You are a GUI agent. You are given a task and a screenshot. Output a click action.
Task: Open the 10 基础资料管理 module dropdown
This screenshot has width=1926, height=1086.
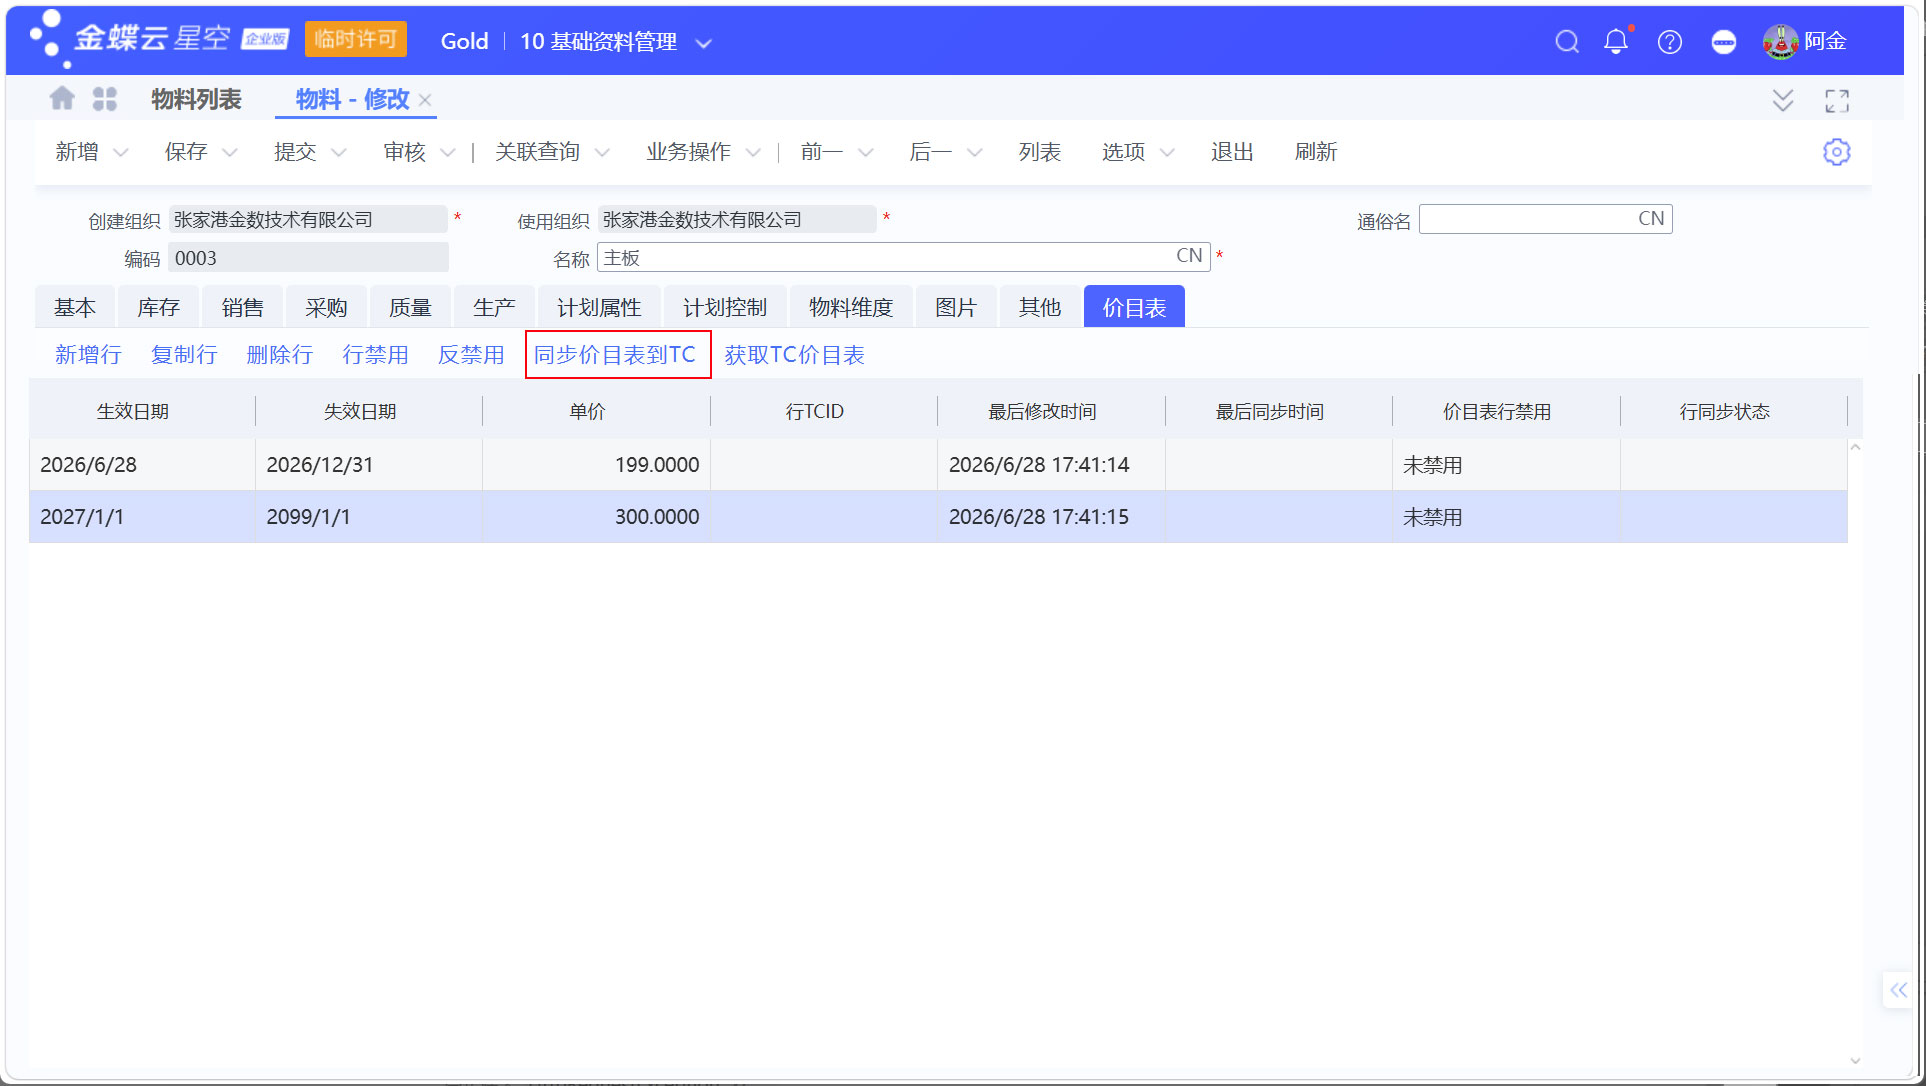616,42
